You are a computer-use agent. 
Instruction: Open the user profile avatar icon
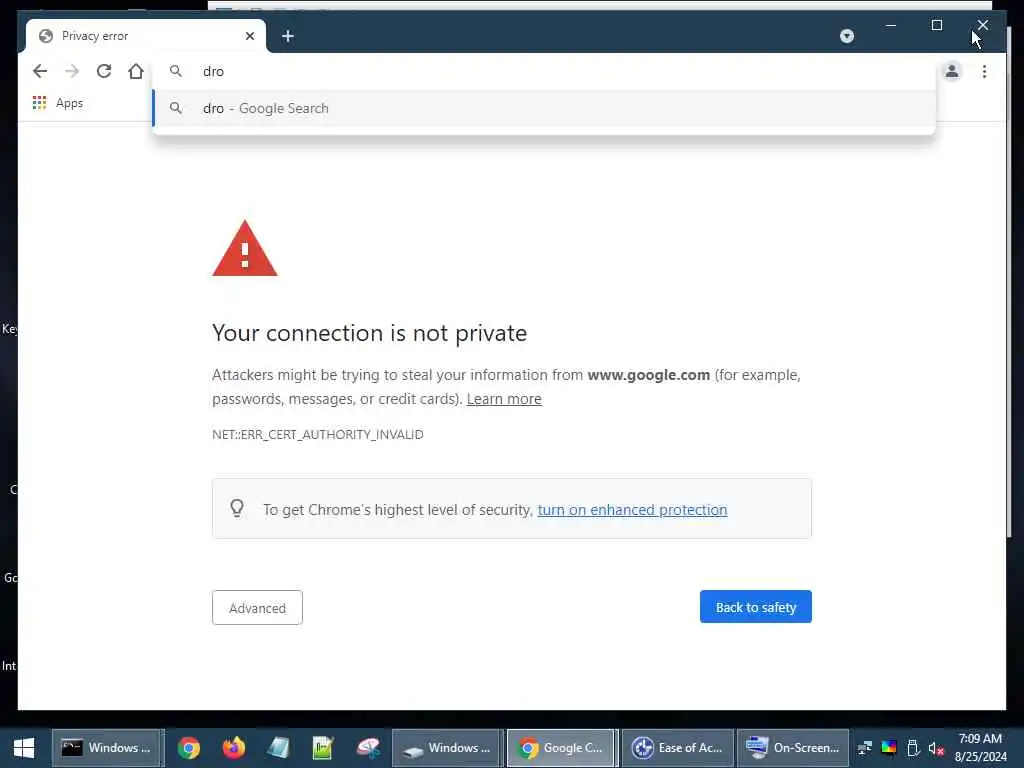point(952,71)
